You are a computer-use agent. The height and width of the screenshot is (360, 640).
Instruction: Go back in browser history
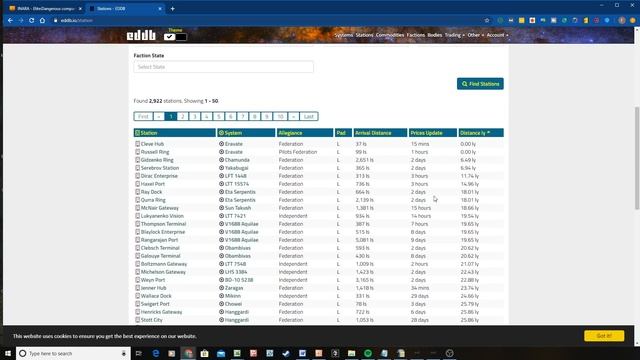(10, 20)
